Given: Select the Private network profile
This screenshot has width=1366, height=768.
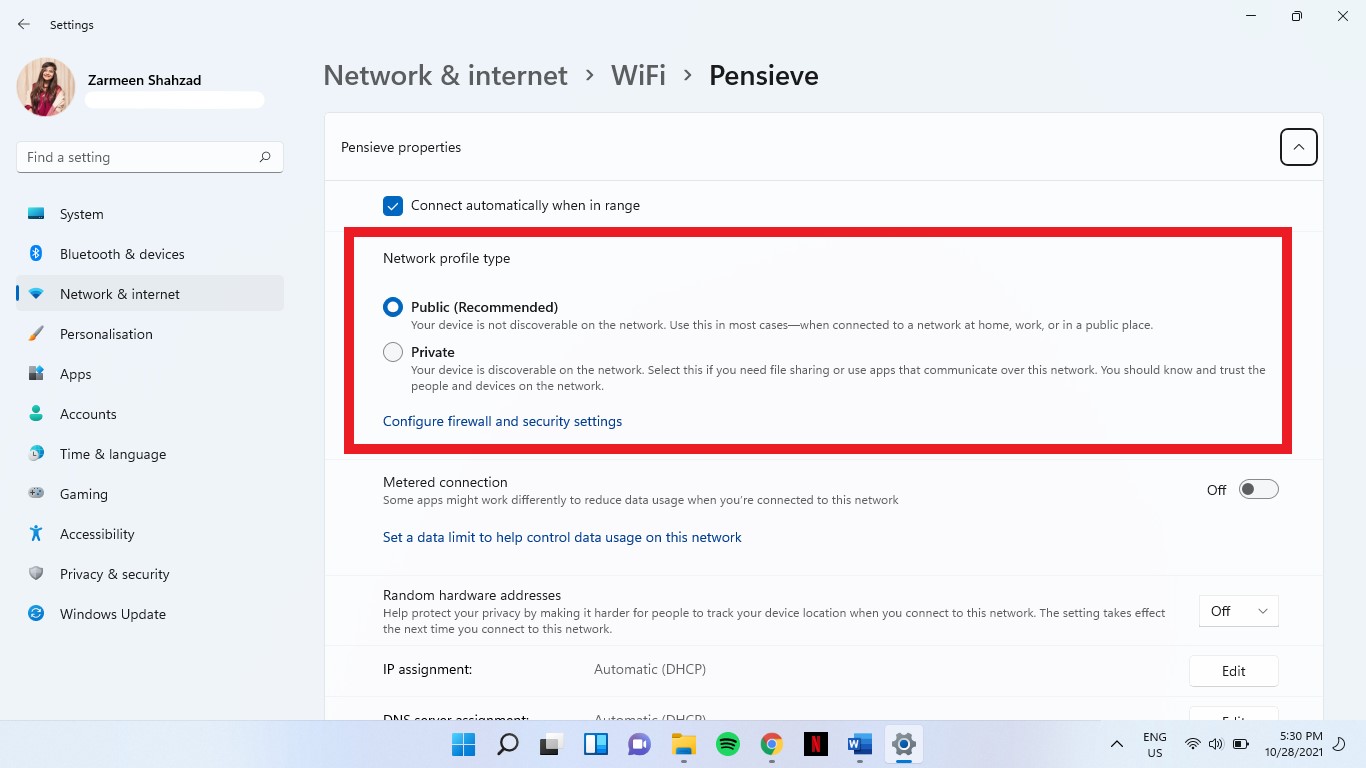Looking at the screenshot, I should click(392, 351).
